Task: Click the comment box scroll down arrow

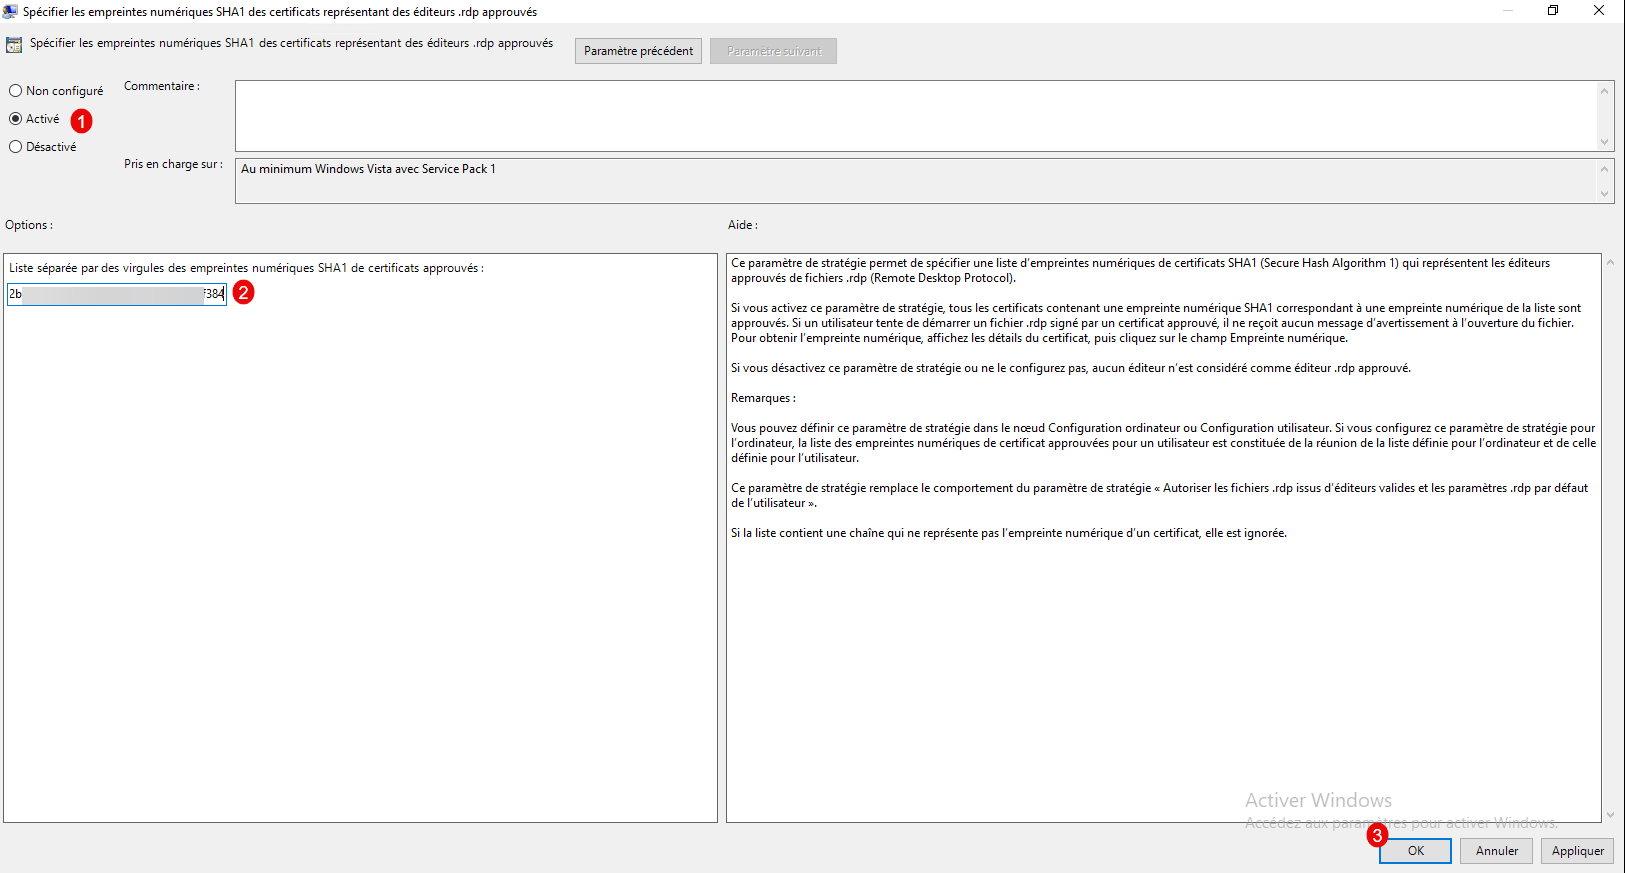Action: [x=1605, y=142]
